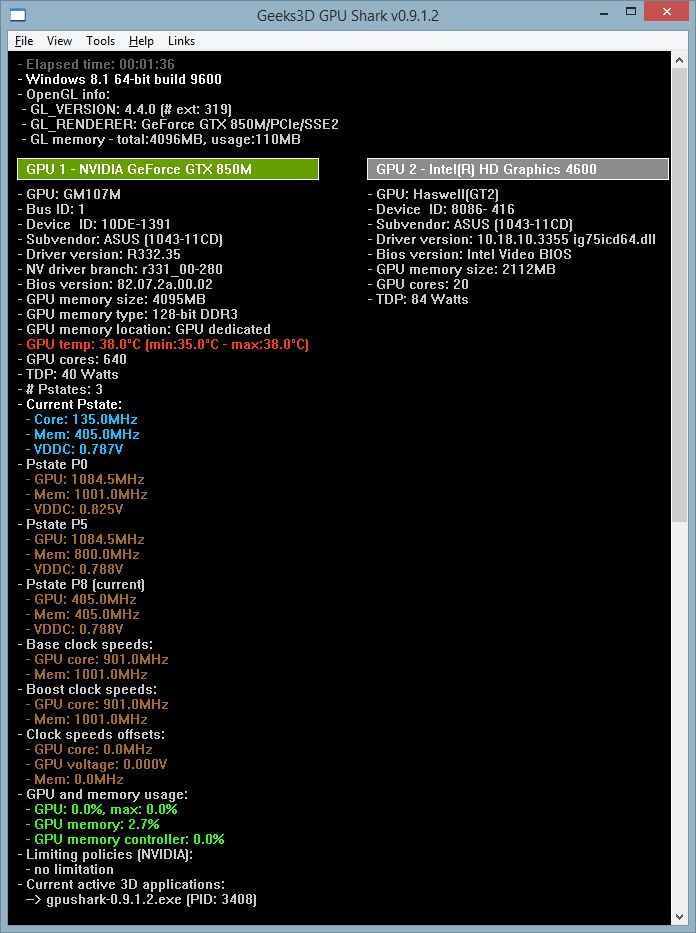Click the 'Bus ID: 1' line
696x933 pixels.
click(x=51, y=209)
